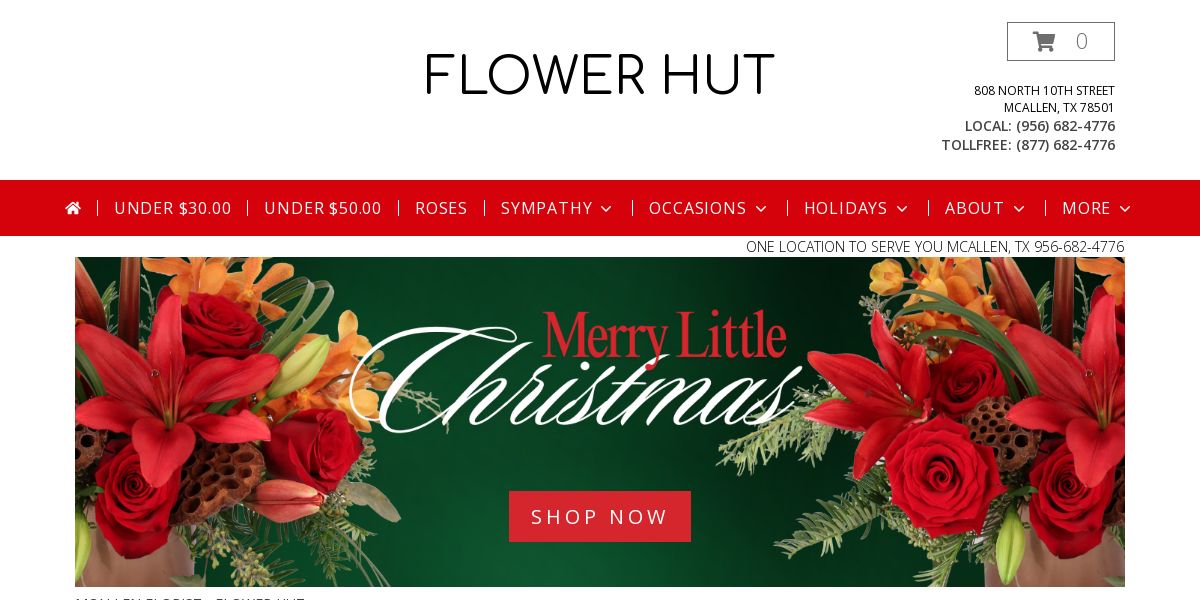This screenshot has height=600, width=1200.
Task: Expand the Occasions dropdown chevron
Action: 761,209
